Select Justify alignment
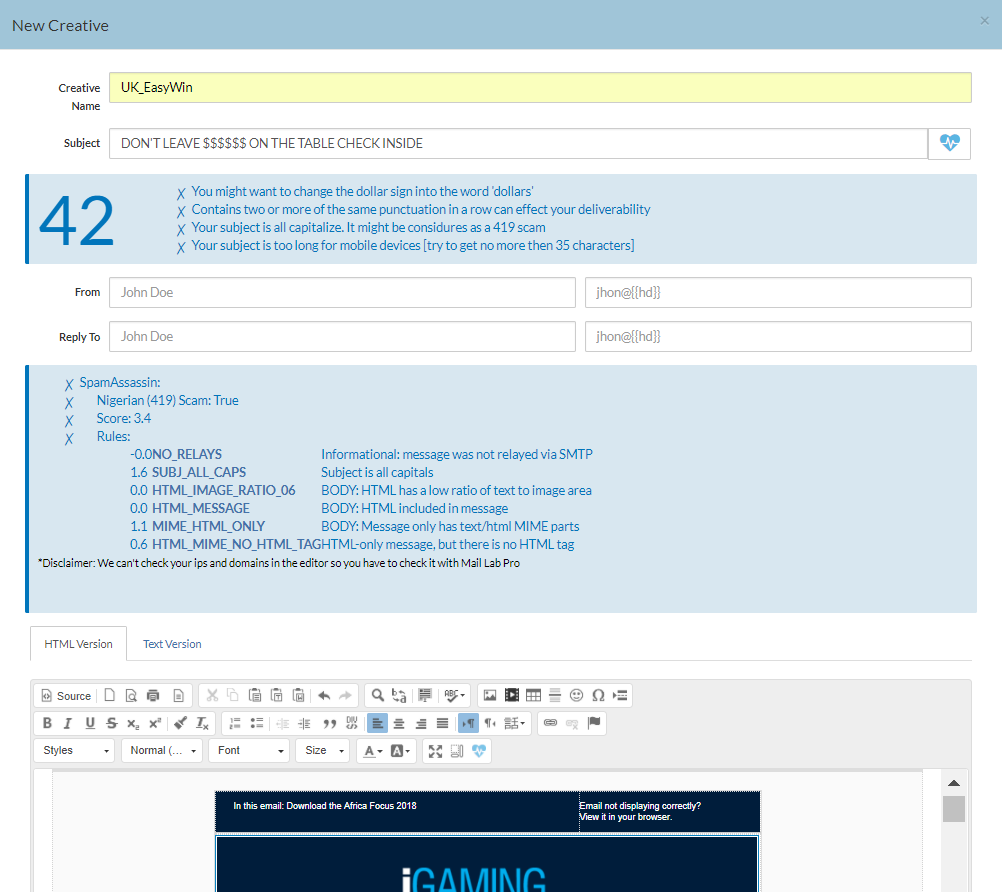This screenshot has height=892, width=1002. click(442, 723)
